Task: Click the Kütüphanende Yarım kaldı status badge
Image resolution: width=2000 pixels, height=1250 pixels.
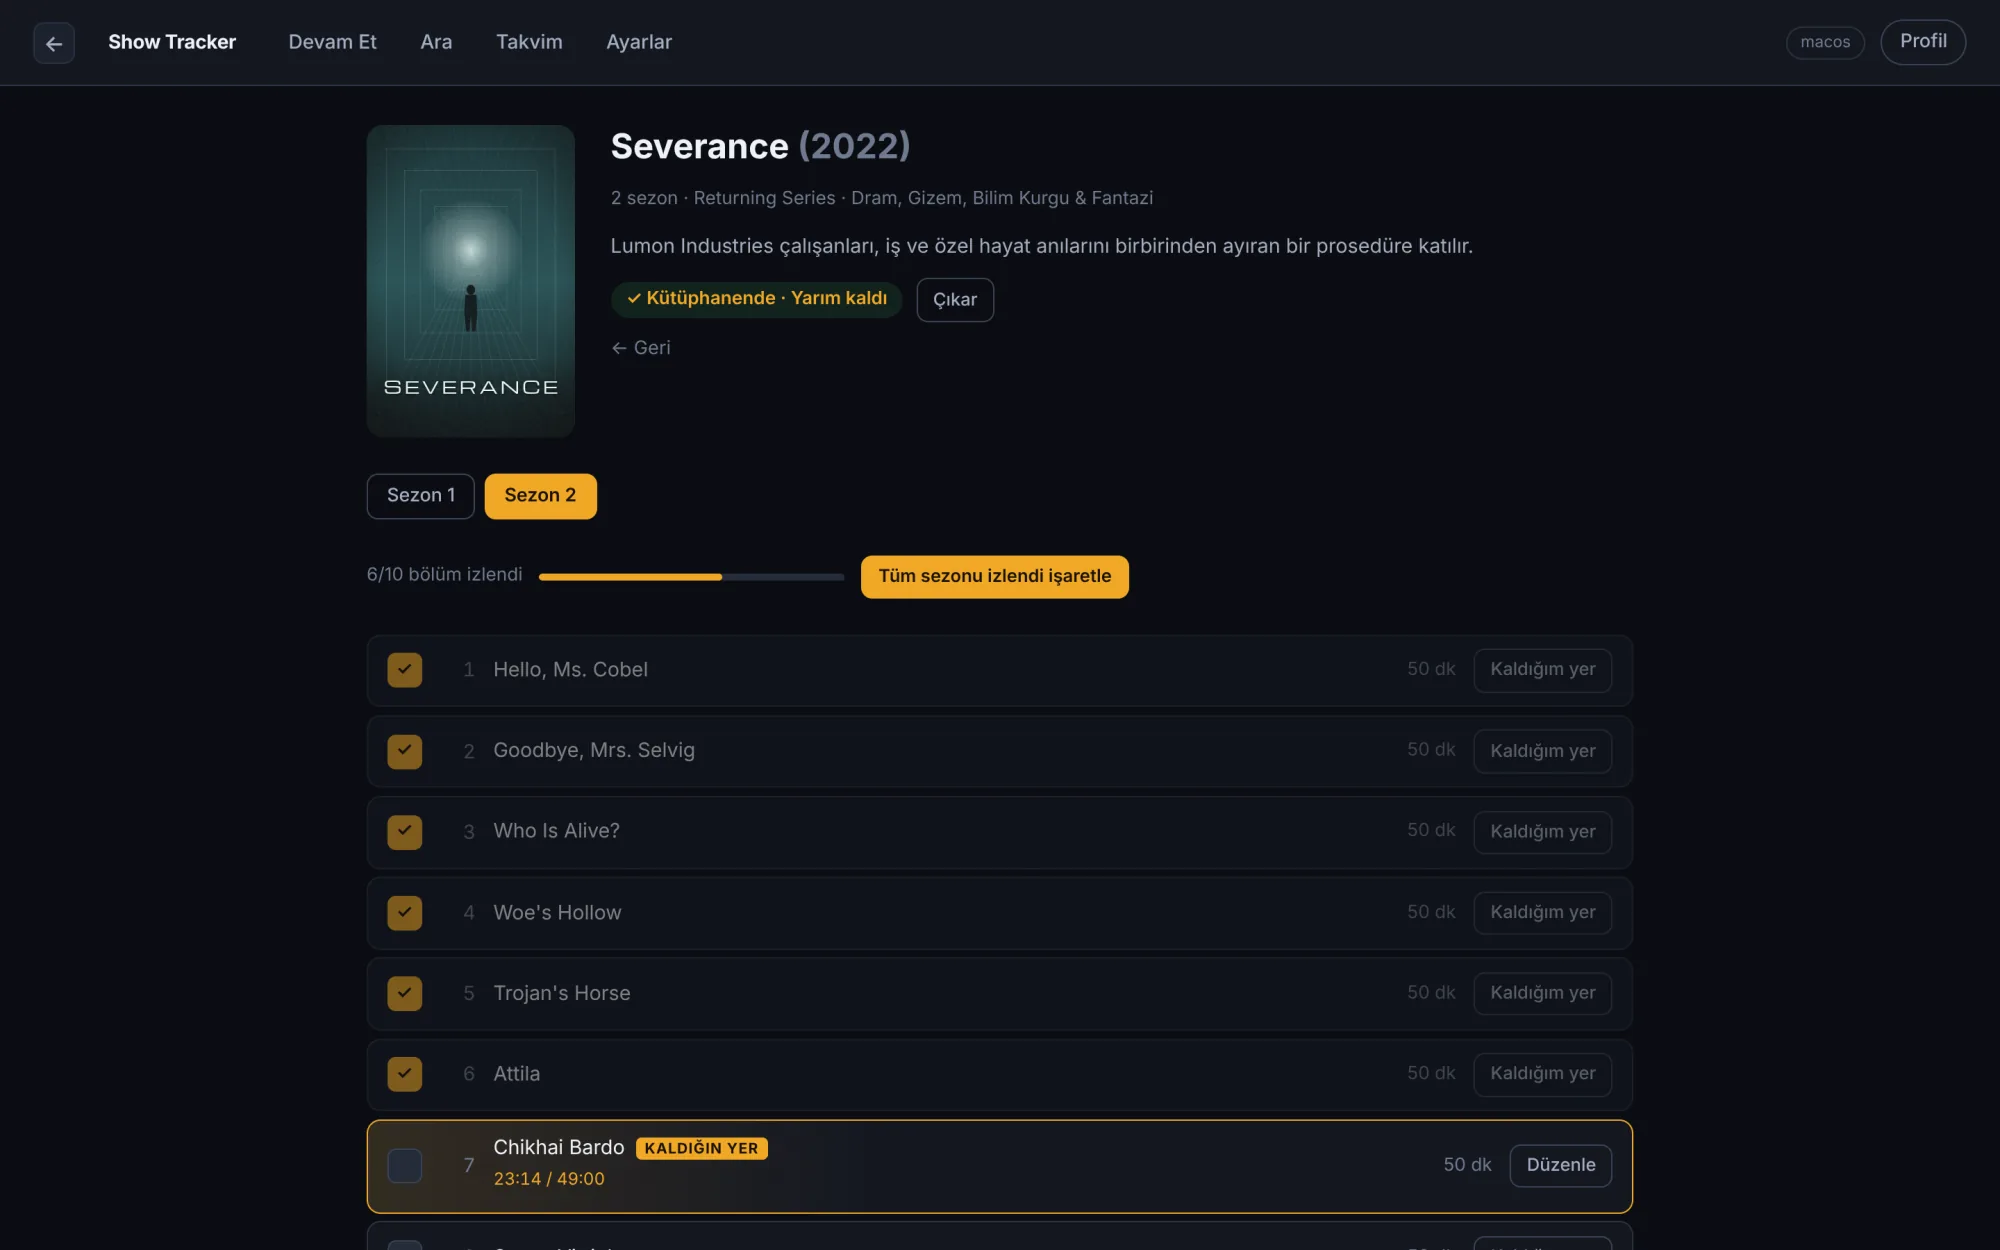Action: click(756, 299)
